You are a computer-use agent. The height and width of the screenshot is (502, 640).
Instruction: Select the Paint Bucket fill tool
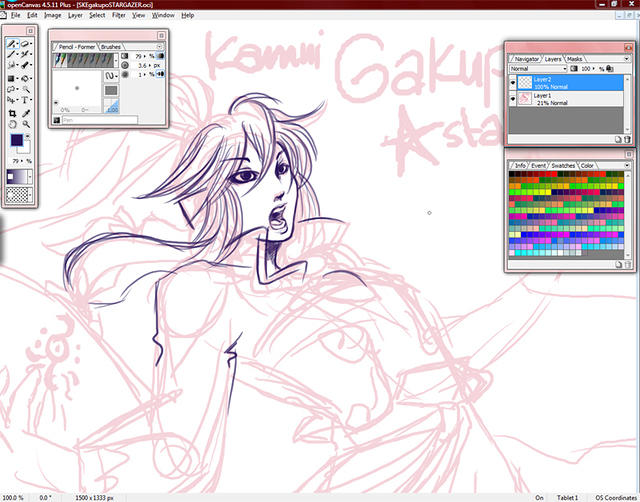[x=25, y=78]
